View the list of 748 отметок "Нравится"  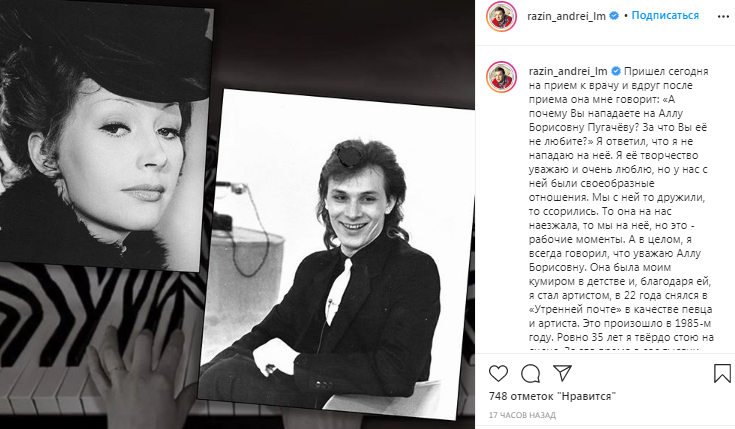tap(552, 396)
